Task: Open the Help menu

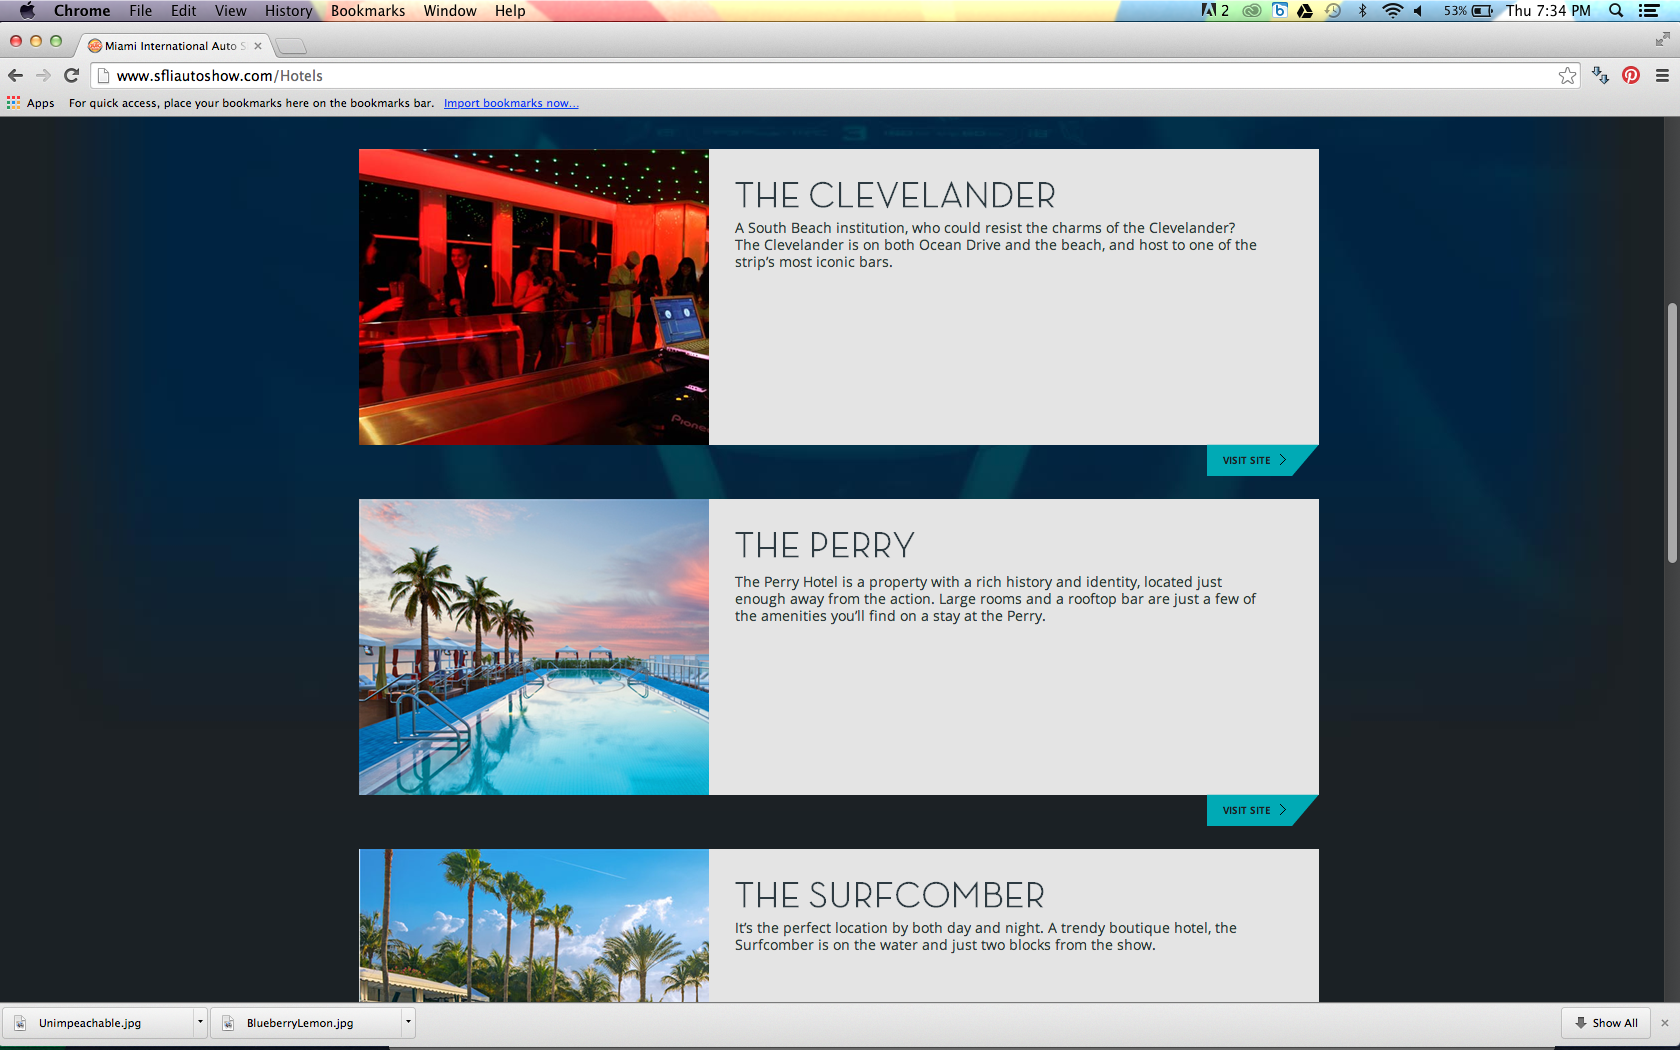Action: [x=510, y=10]
